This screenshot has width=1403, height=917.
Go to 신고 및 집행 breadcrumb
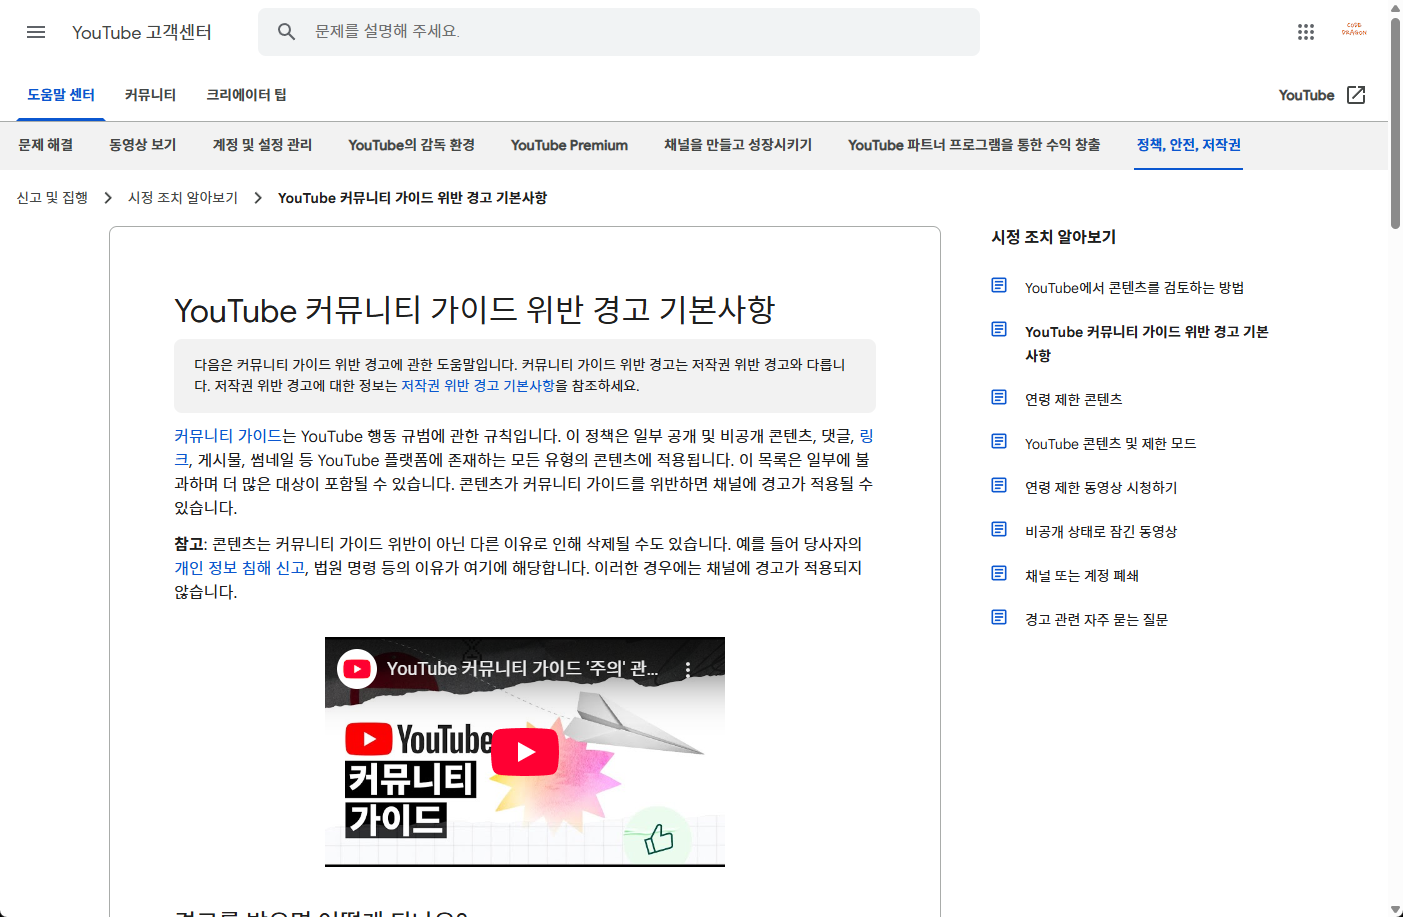tap(52, 198)
